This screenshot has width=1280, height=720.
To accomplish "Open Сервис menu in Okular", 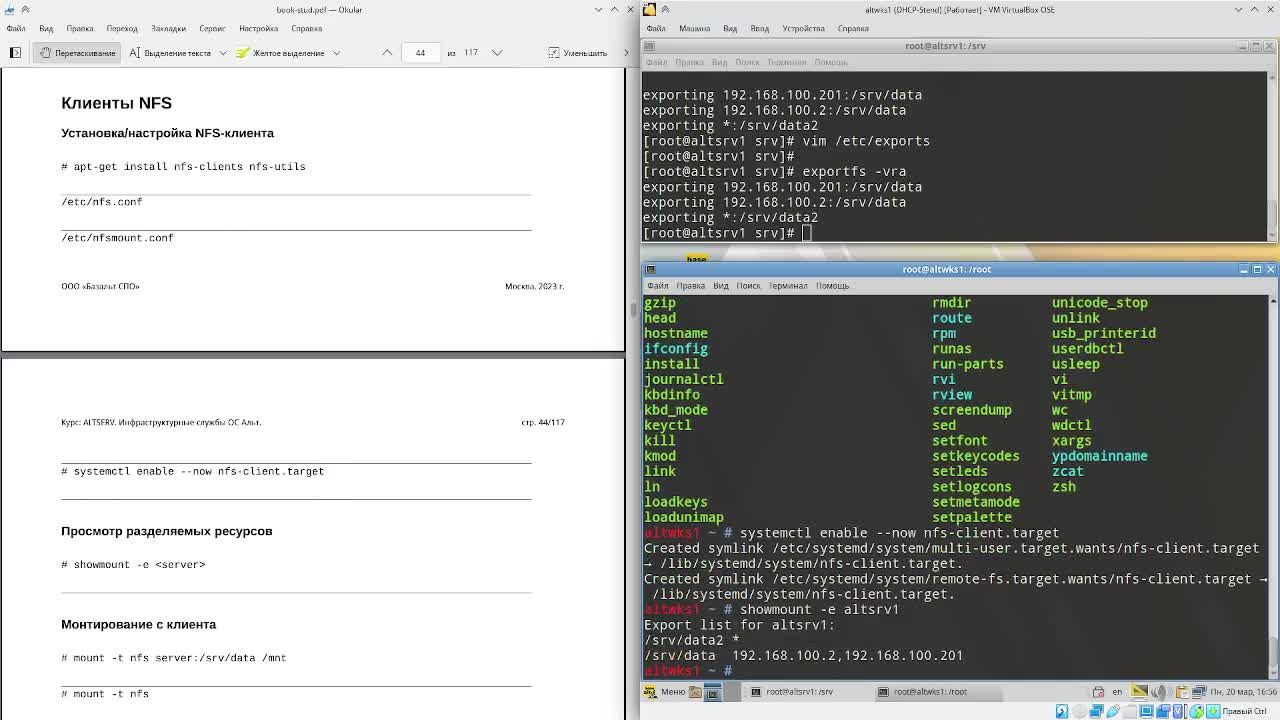I will pyautogui.click(x=212, y=28).
